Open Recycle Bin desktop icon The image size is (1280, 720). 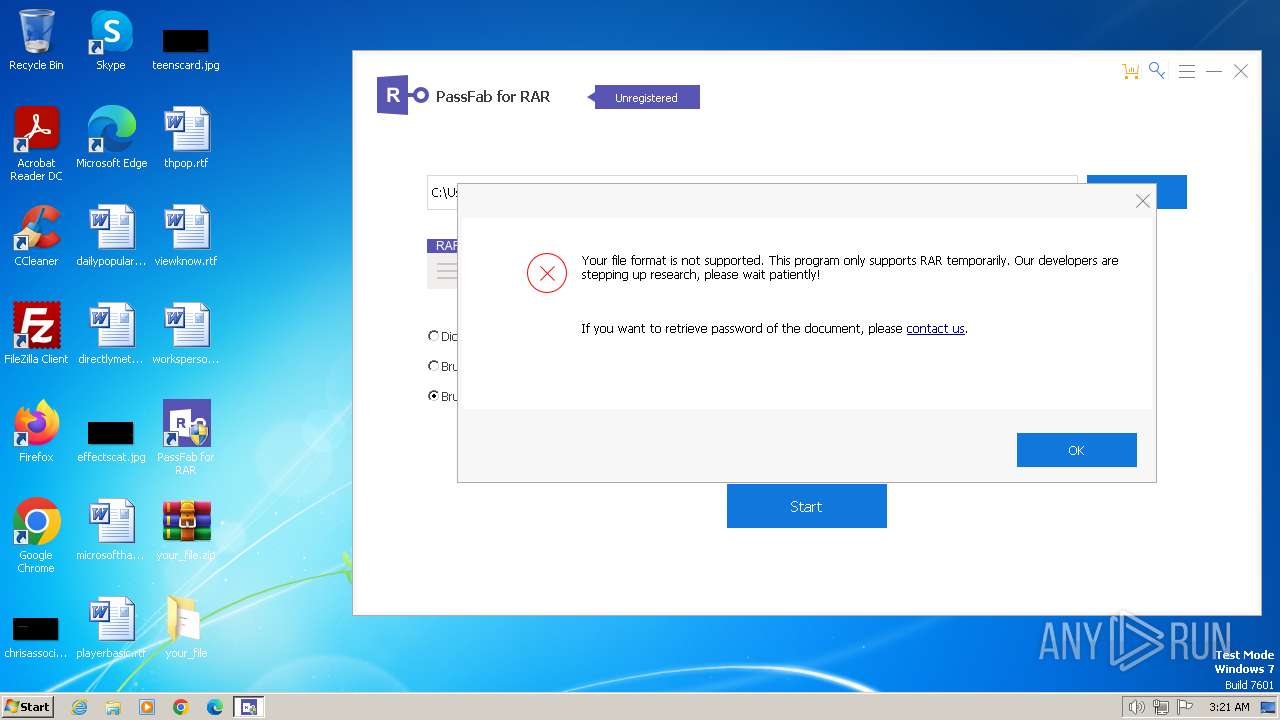(x=36, y=40)
